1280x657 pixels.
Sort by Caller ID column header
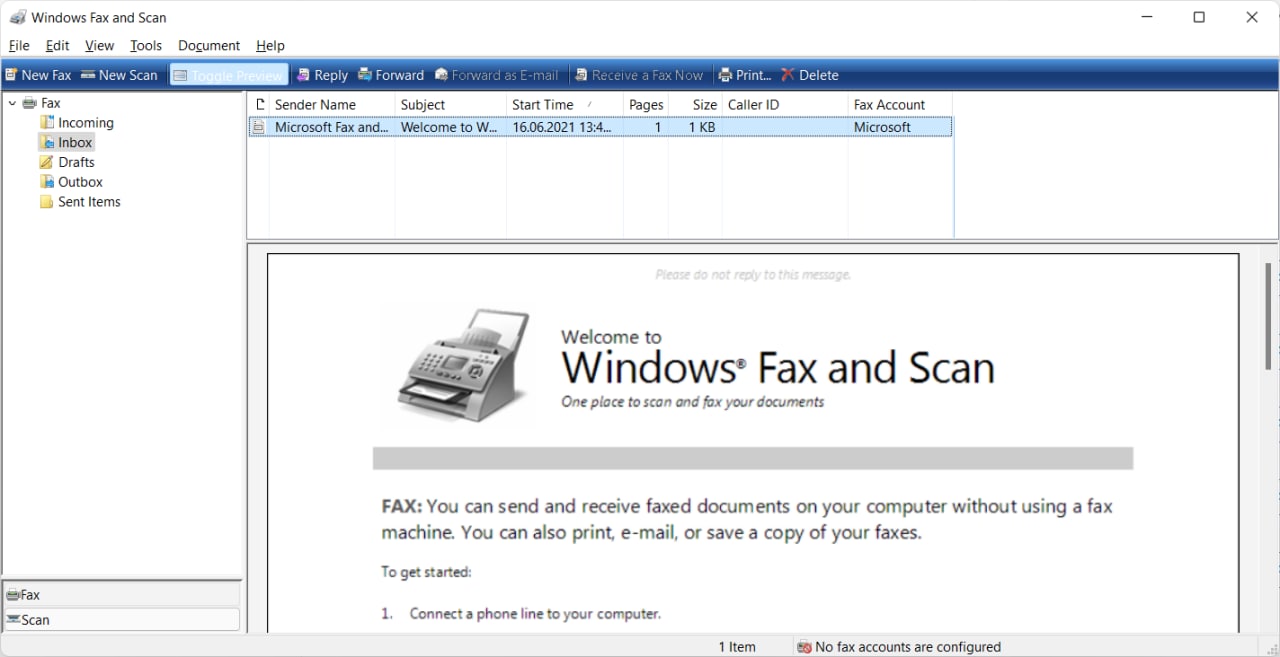pos(785,105)
